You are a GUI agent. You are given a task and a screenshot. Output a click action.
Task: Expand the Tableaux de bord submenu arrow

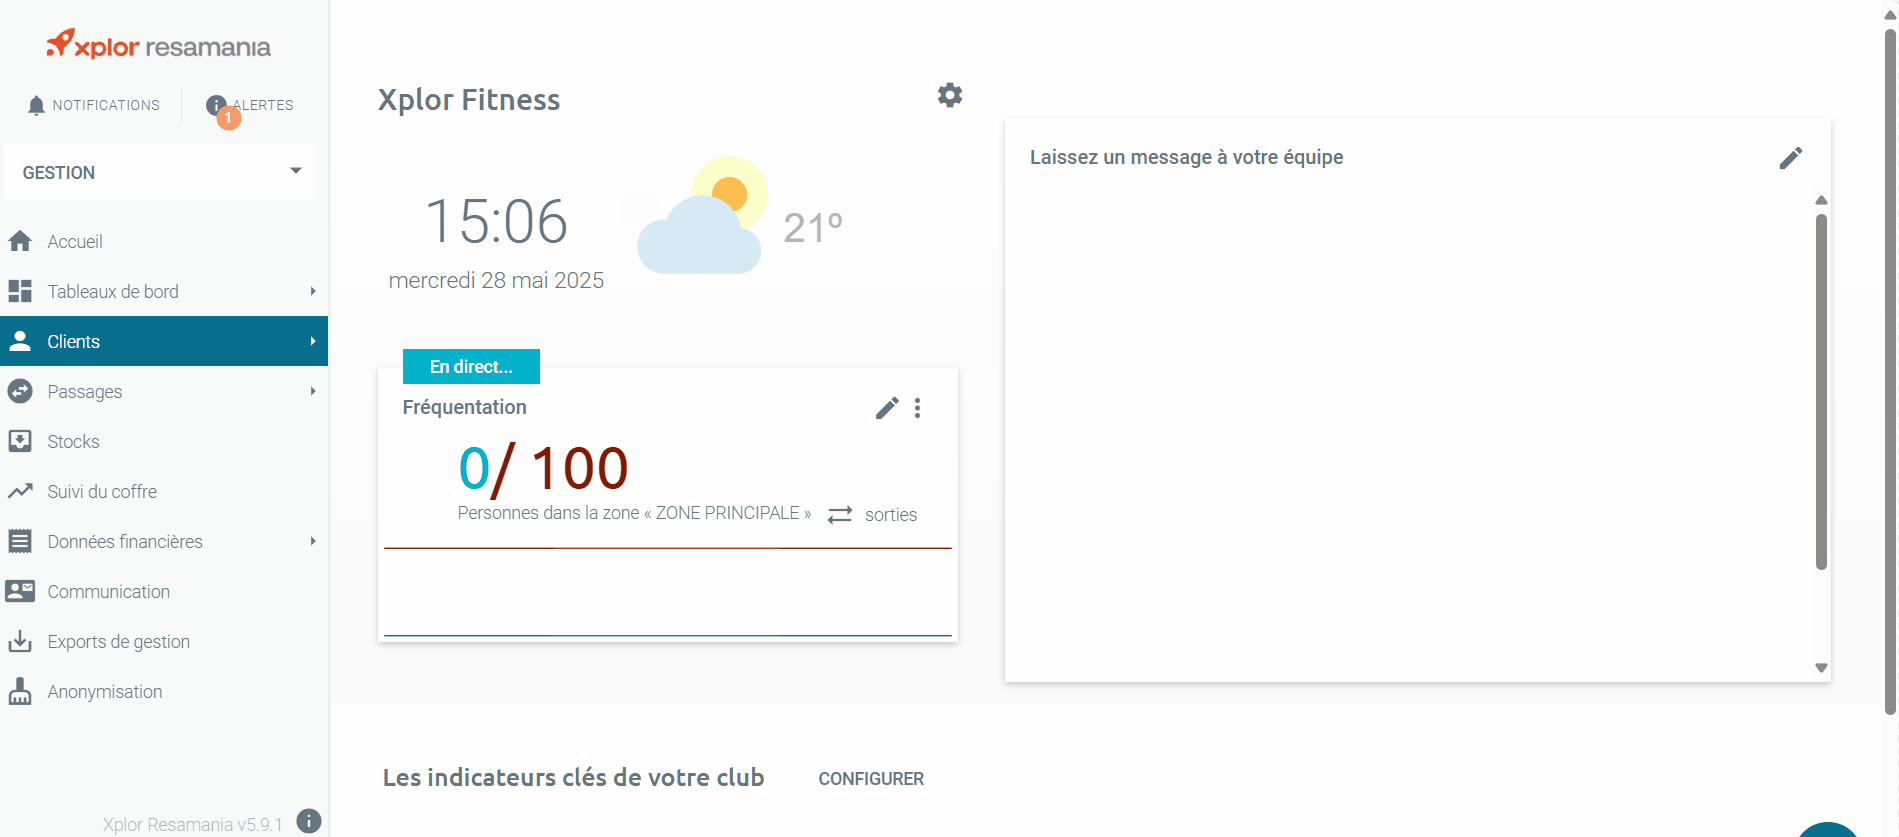pos(313,291)
